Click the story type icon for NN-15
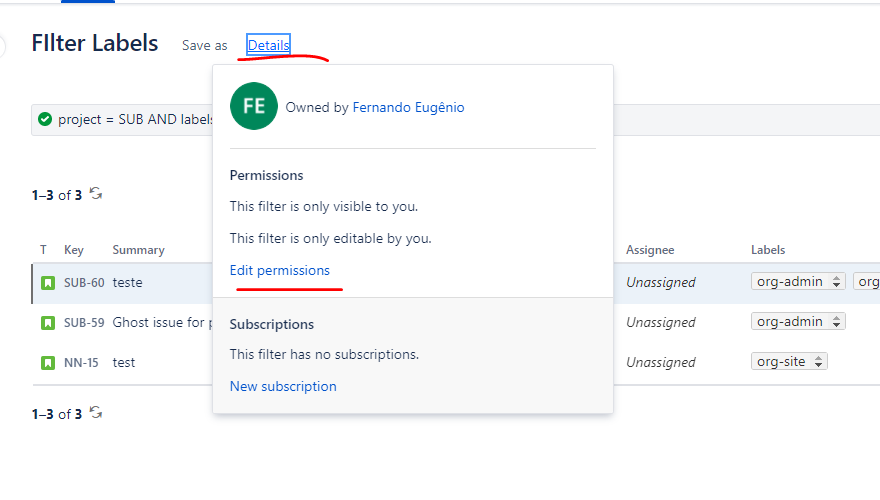880x500 pixels. 48,363
